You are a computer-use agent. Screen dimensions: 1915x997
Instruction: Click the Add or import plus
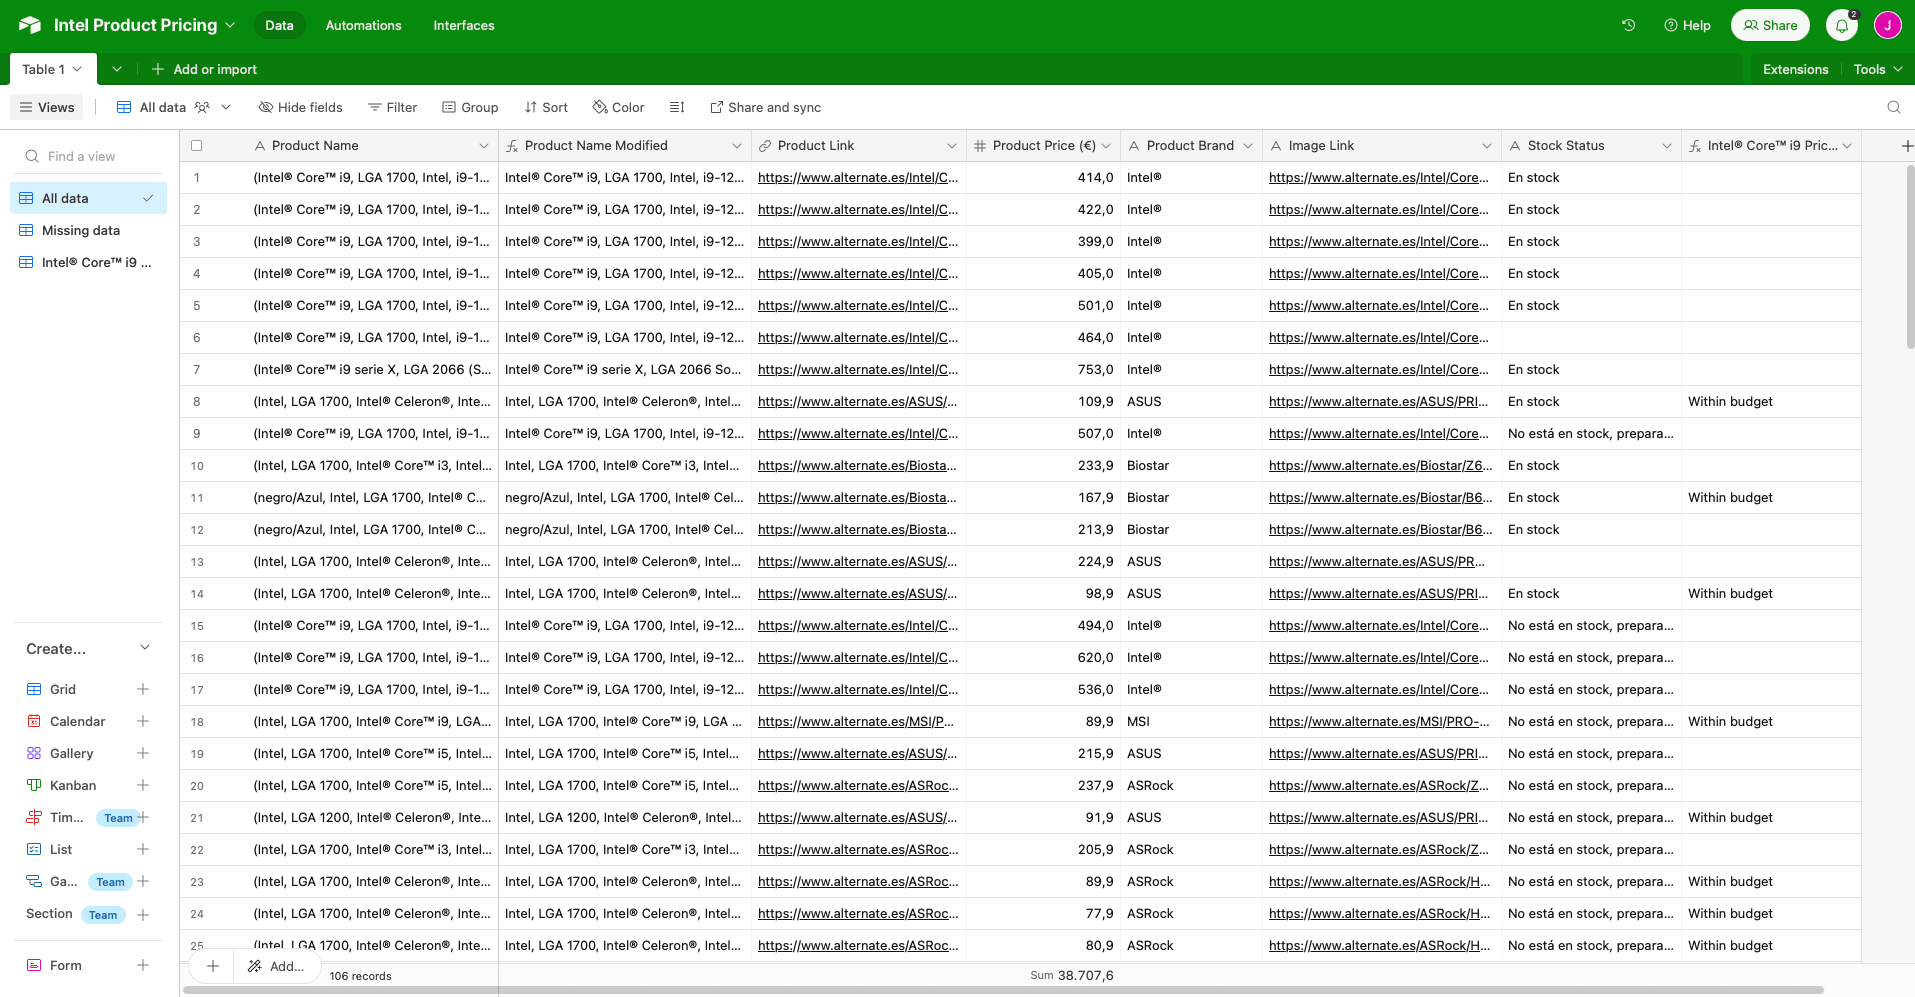157,69
